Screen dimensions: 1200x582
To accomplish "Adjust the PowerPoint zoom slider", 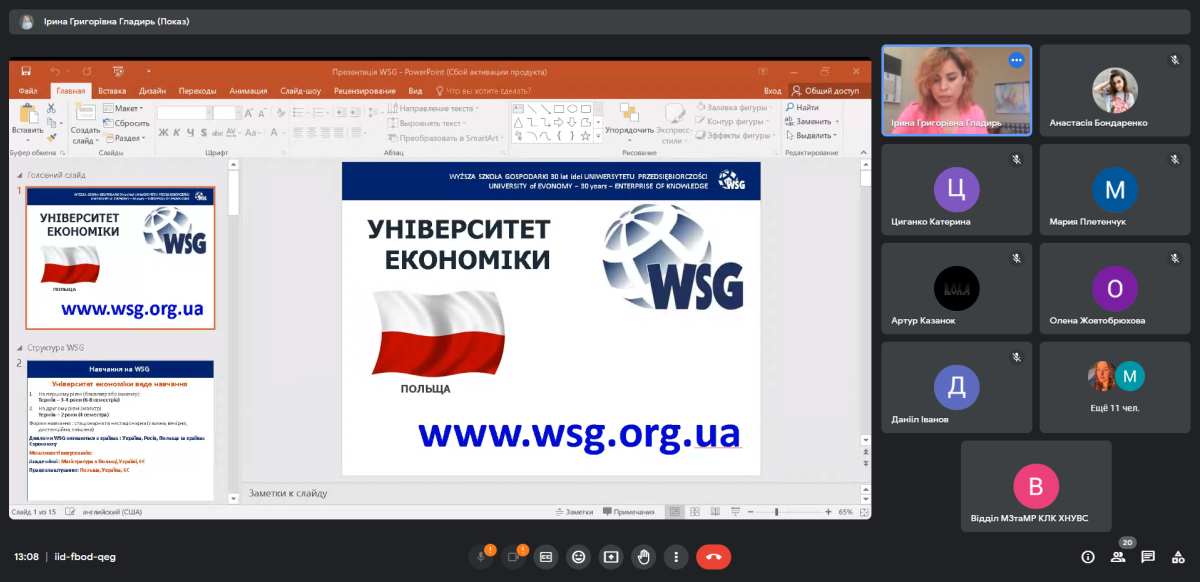I will [777, 511].
